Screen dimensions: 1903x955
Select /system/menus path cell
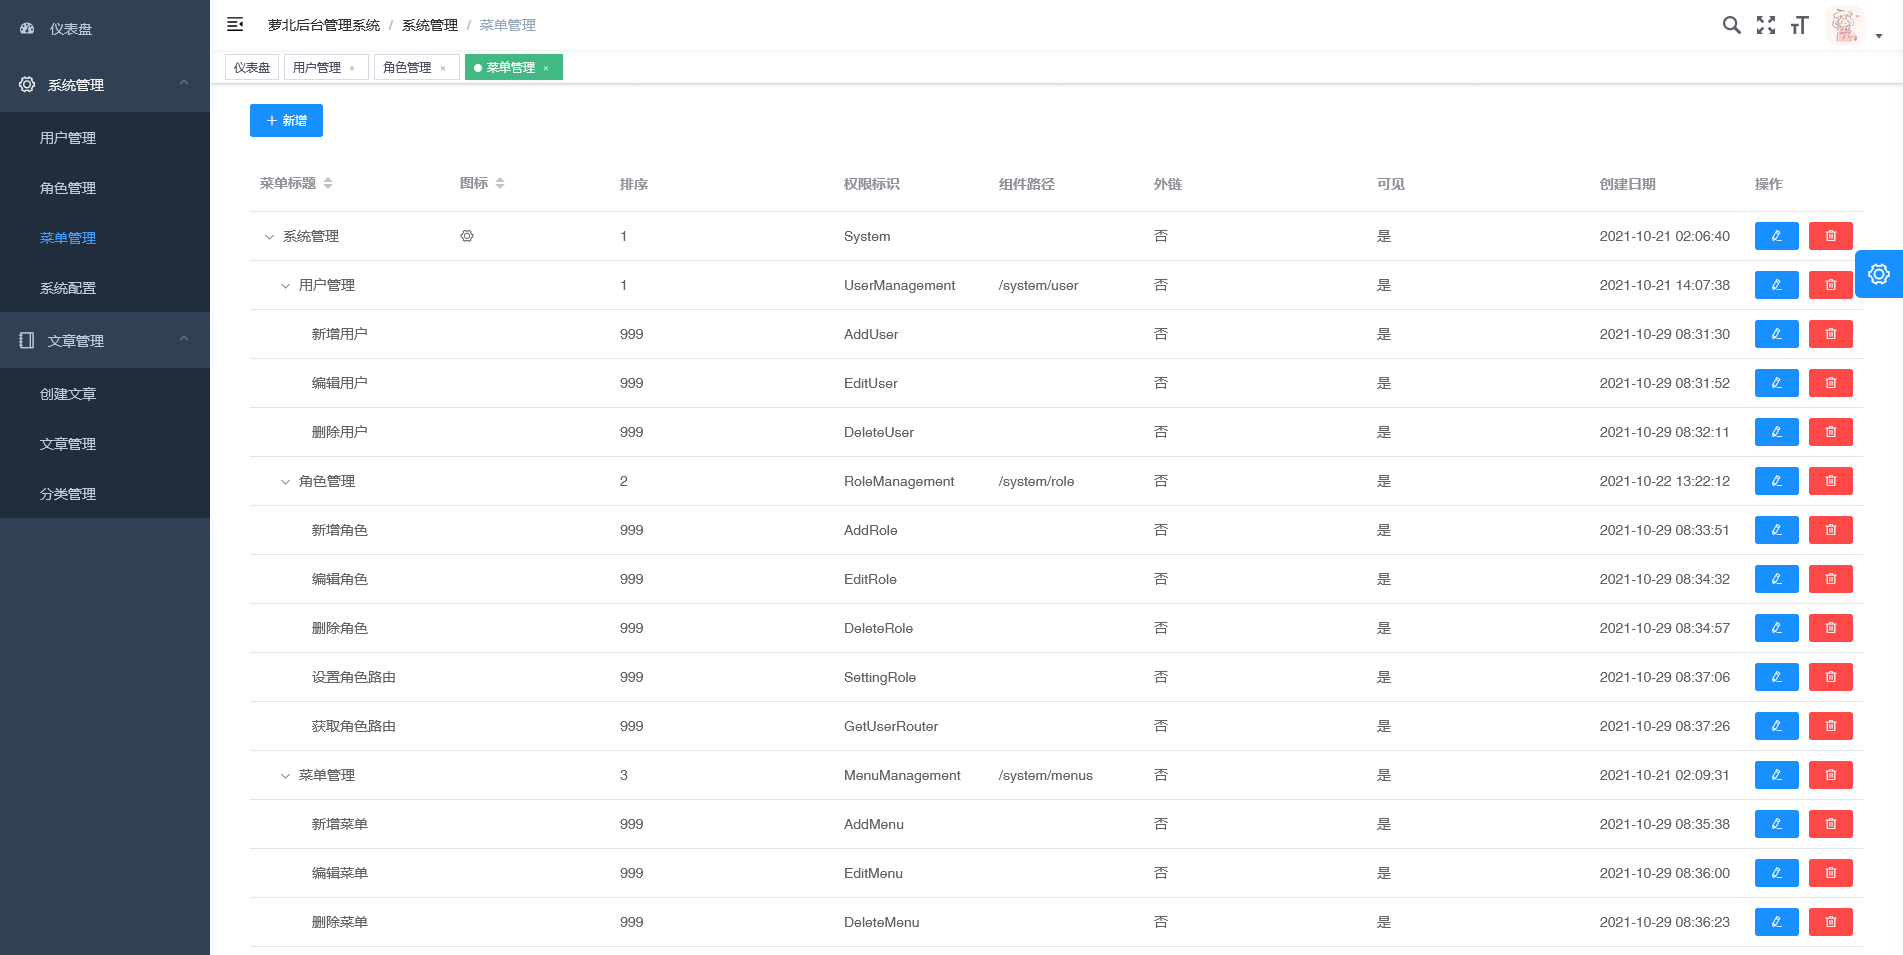(x=1045, y=775)
